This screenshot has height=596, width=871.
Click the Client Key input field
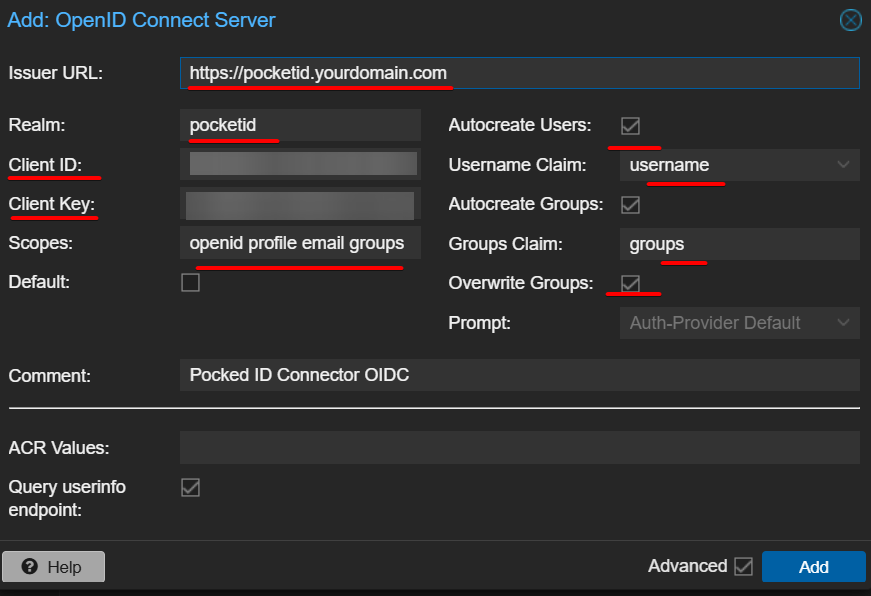(300, 204)
